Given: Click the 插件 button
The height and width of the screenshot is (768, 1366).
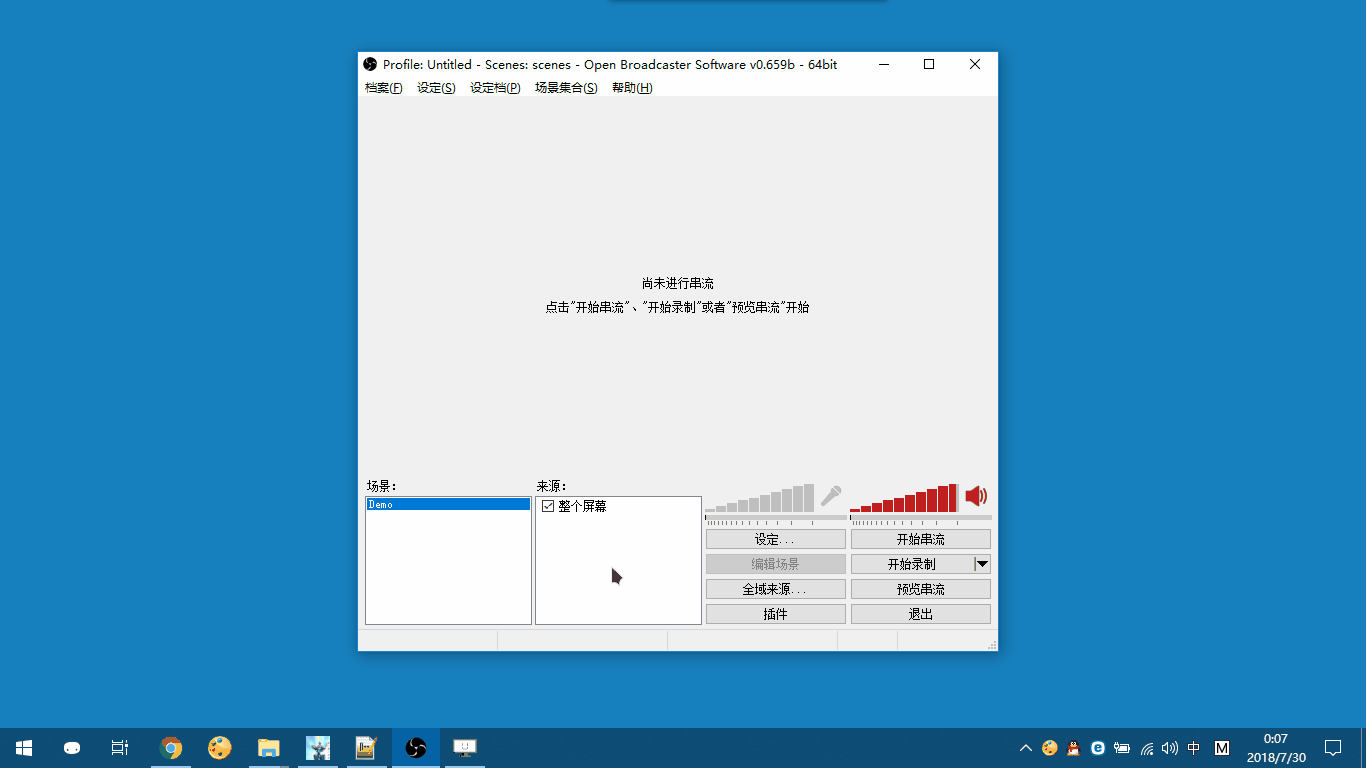Looking at the screenshot, I should point(776,614).
